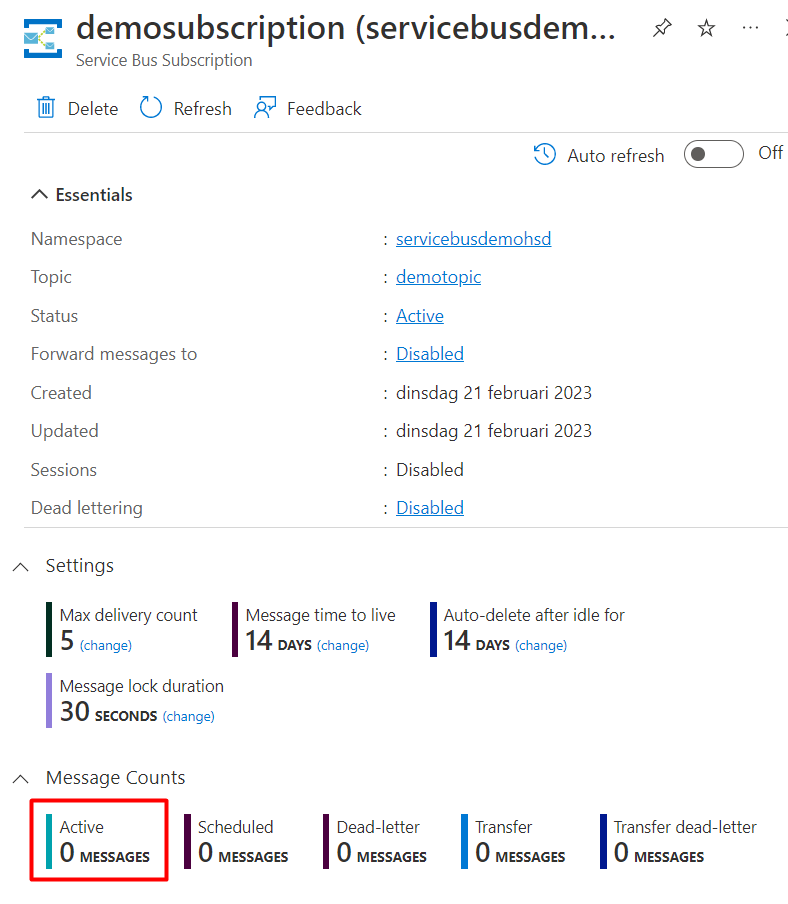Click the Forward messages to label

[x=114, y=354]
